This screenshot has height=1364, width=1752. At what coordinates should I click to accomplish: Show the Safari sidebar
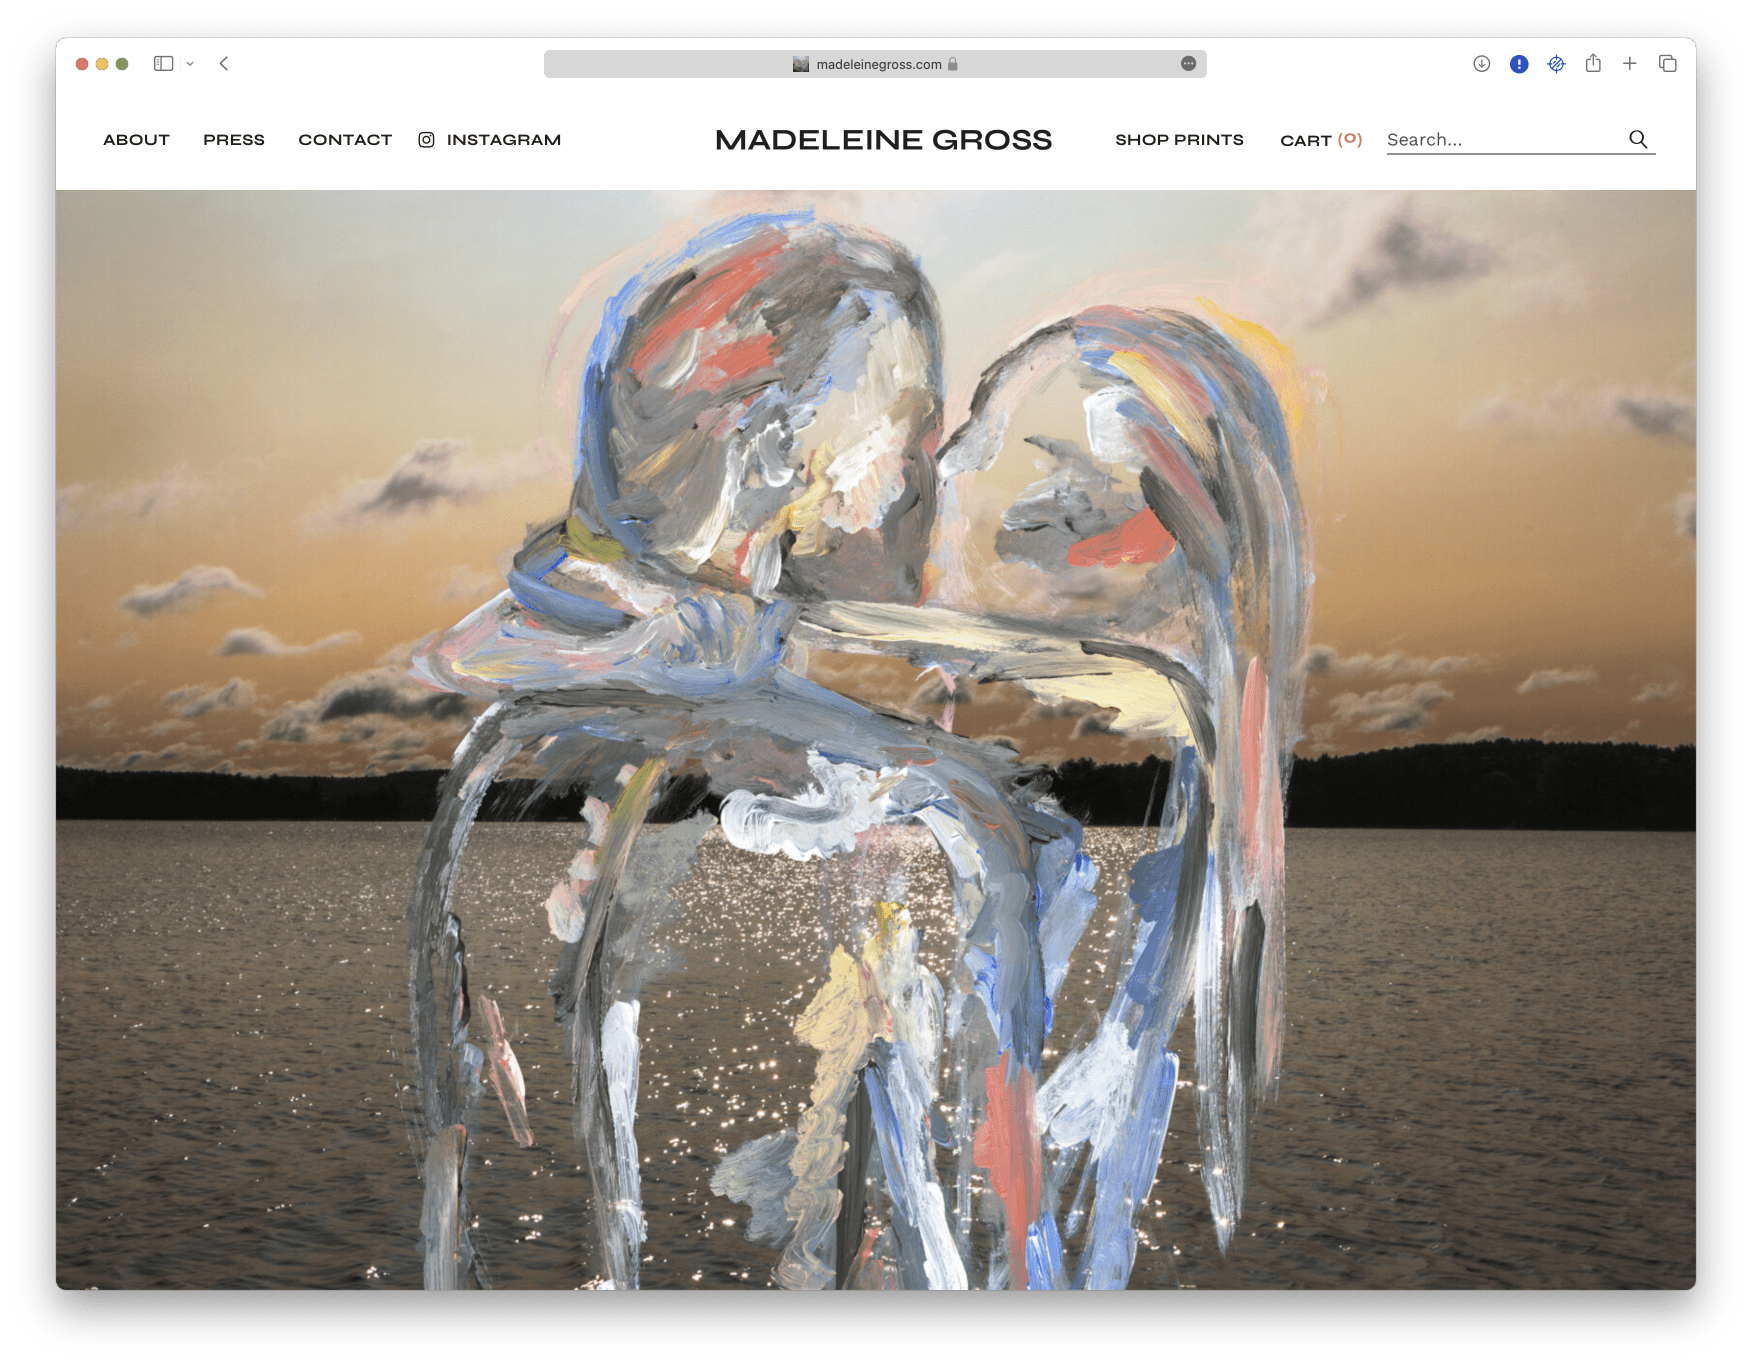164,64
